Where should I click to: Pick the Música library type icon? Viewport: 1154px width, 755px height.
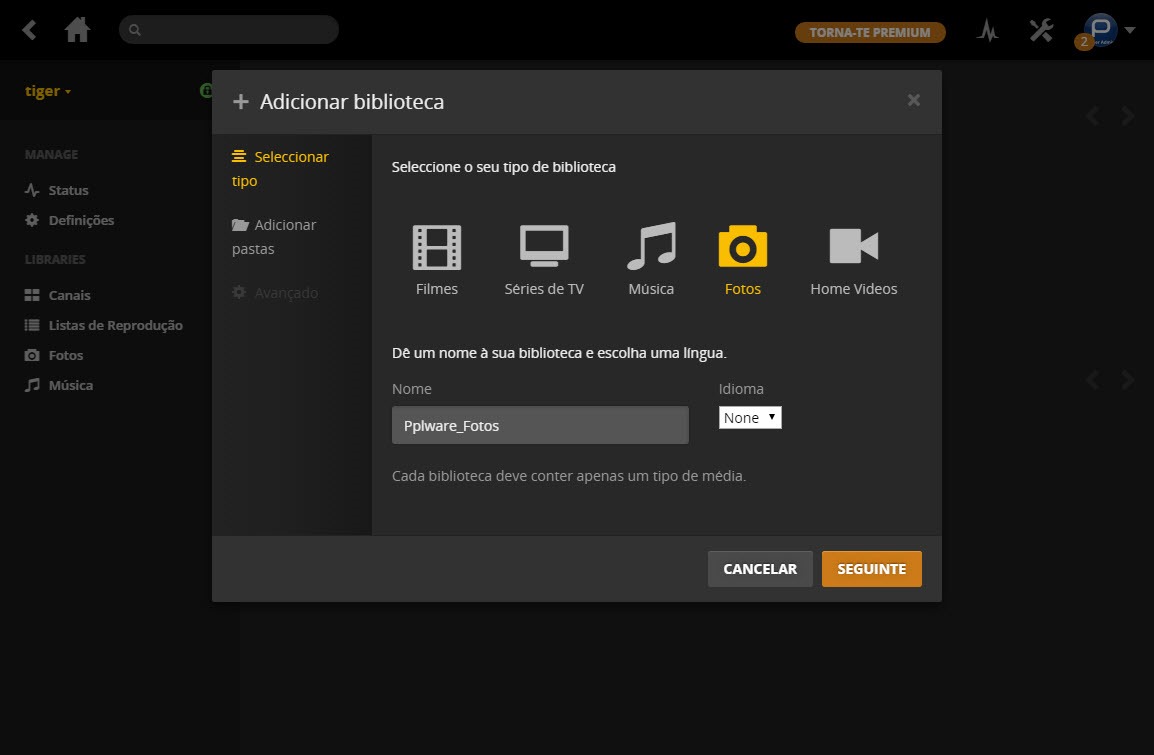[x=651, y=248]
